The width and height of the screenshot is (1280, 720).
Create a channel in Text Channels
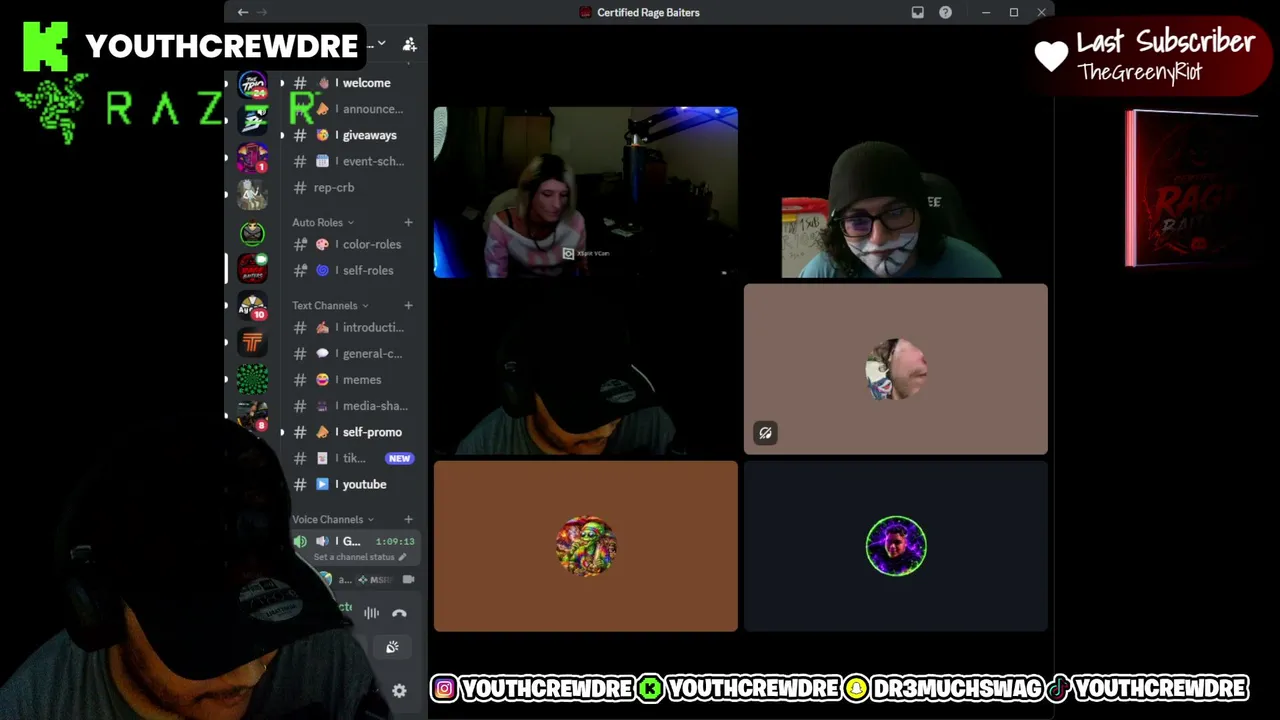[x=408, y=305]
